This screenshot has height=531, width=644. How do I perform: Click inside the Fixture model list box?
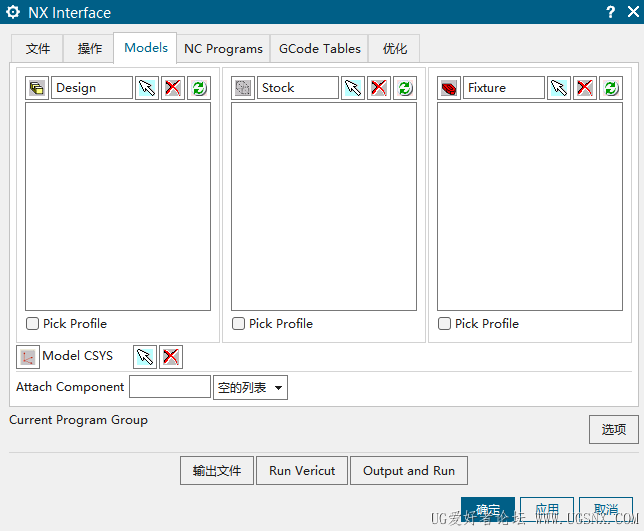click(530, 207)
